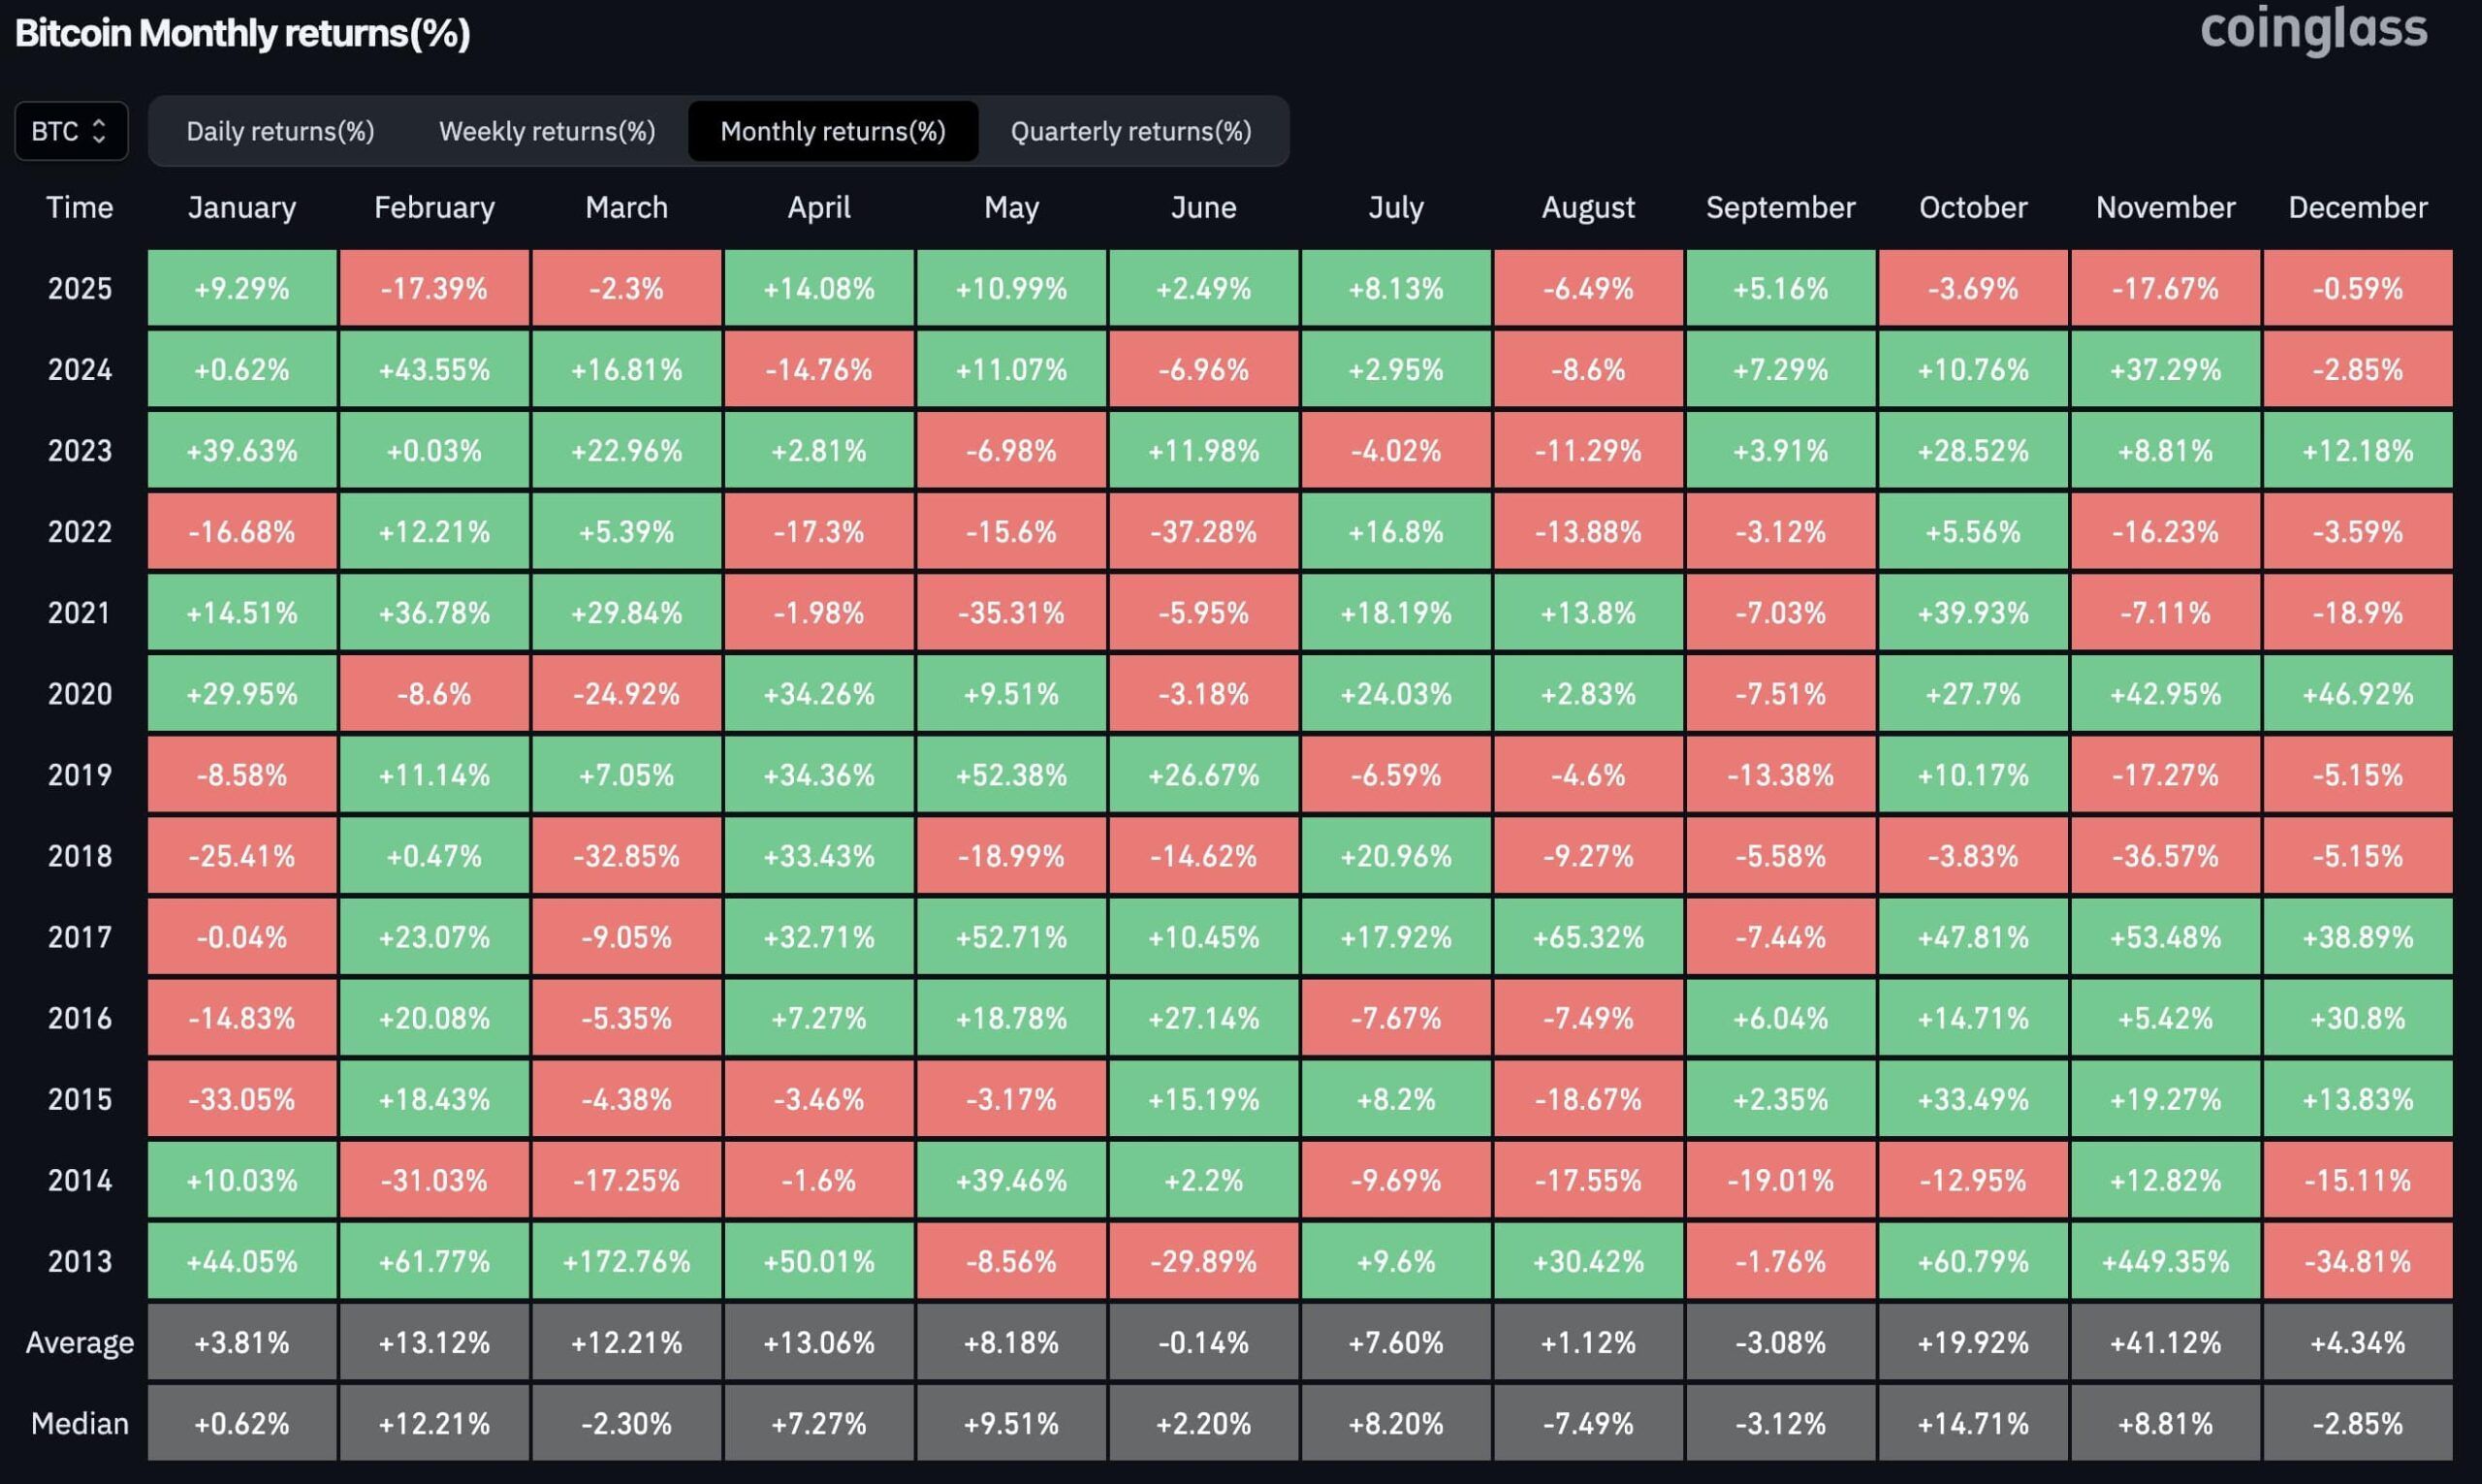
Task: Click the Median August -7.49% cell
Action: point(1587,1423)
